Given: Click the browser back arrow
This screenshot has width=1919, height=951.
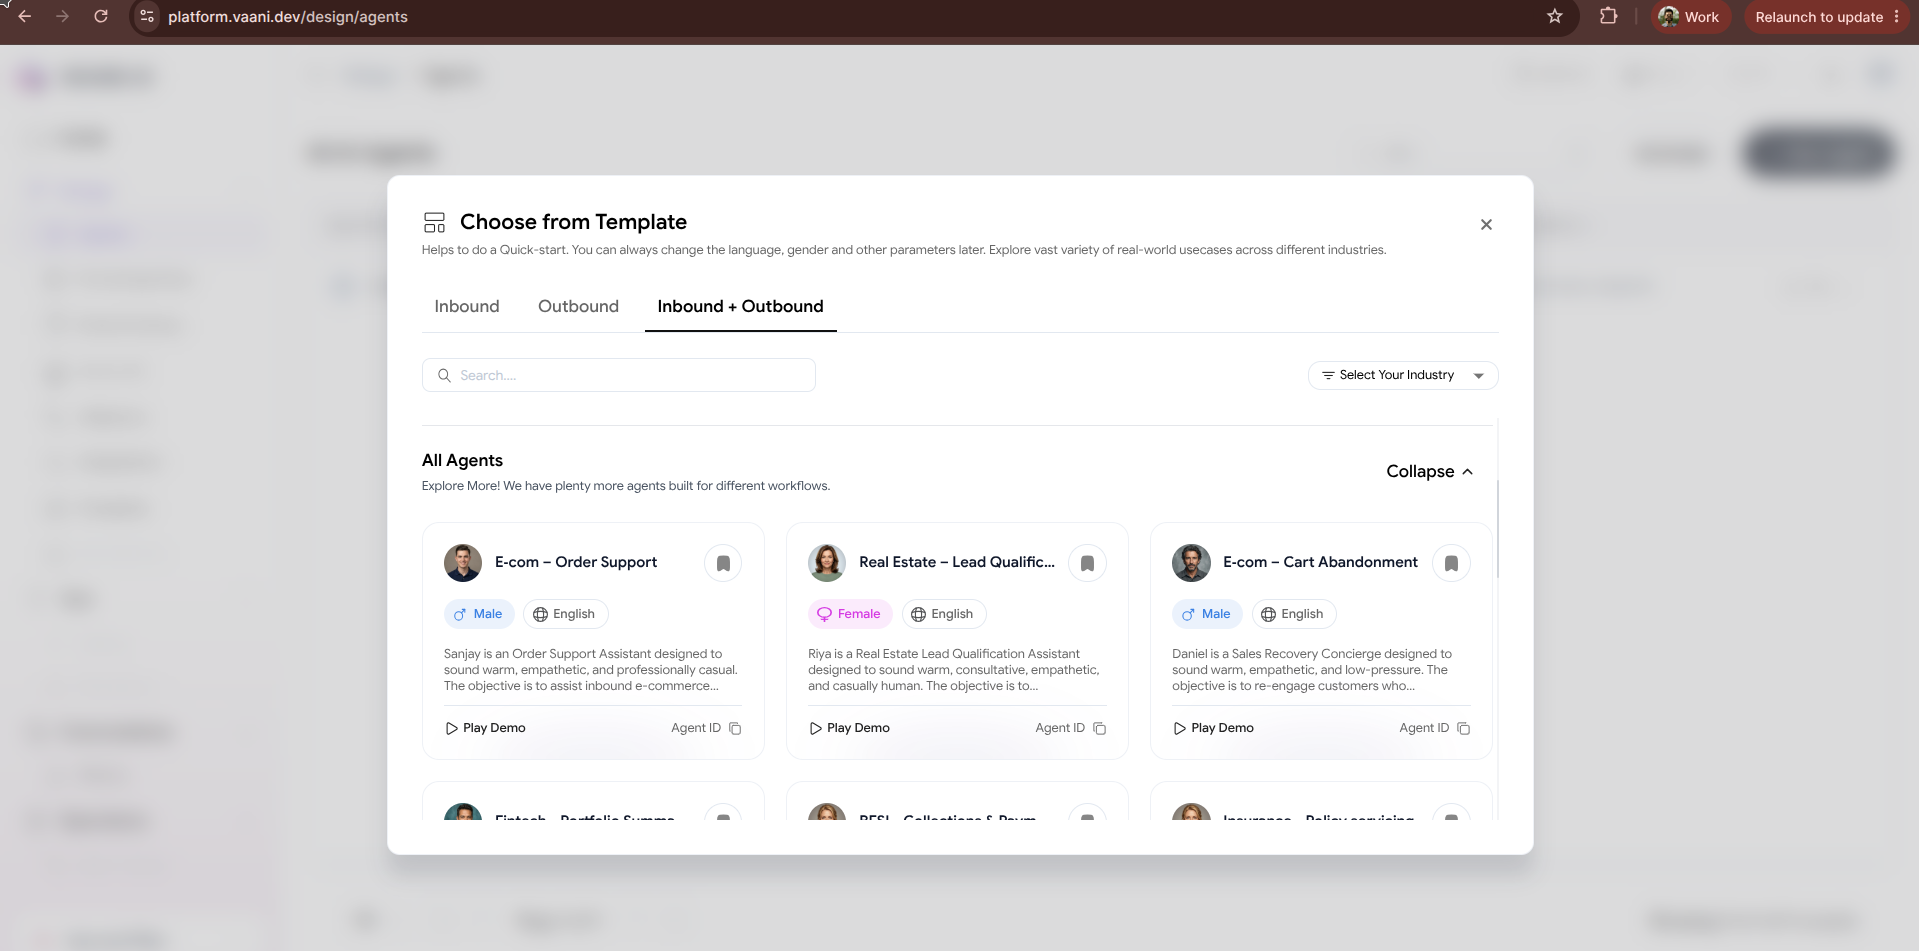Looking at the screenshot, I should (x=25, y=16).
